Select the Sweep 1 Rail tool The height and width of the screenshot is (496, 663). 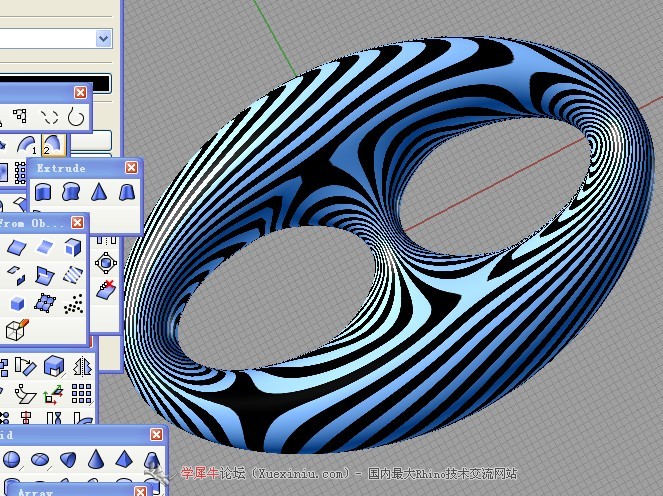pyautogui.click(x=28, y=145)
